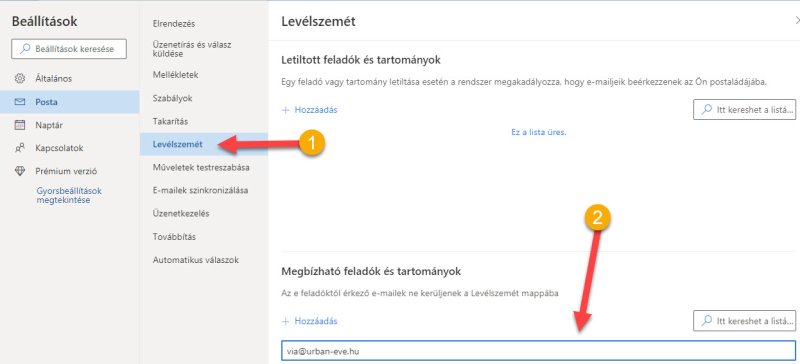Screen dimensions: 800x364
Task: Click the plus icon under Megbízható feladók
Action: click(286, 321)
